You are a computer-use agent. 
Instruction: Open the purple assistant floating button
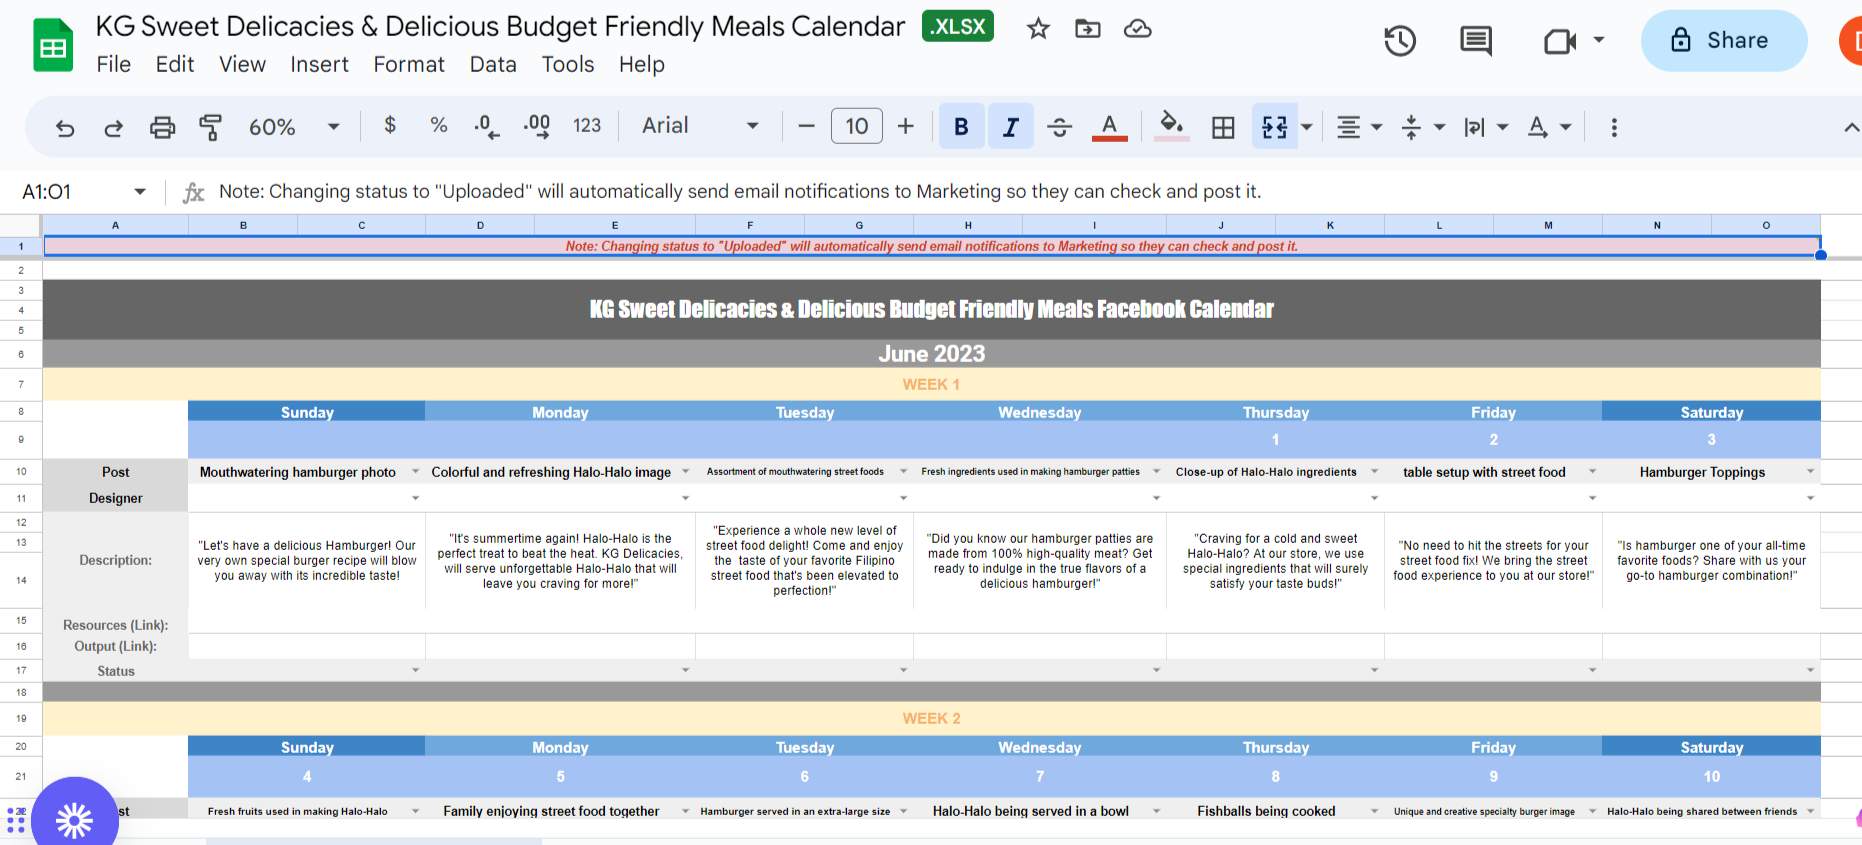[74, 818]
